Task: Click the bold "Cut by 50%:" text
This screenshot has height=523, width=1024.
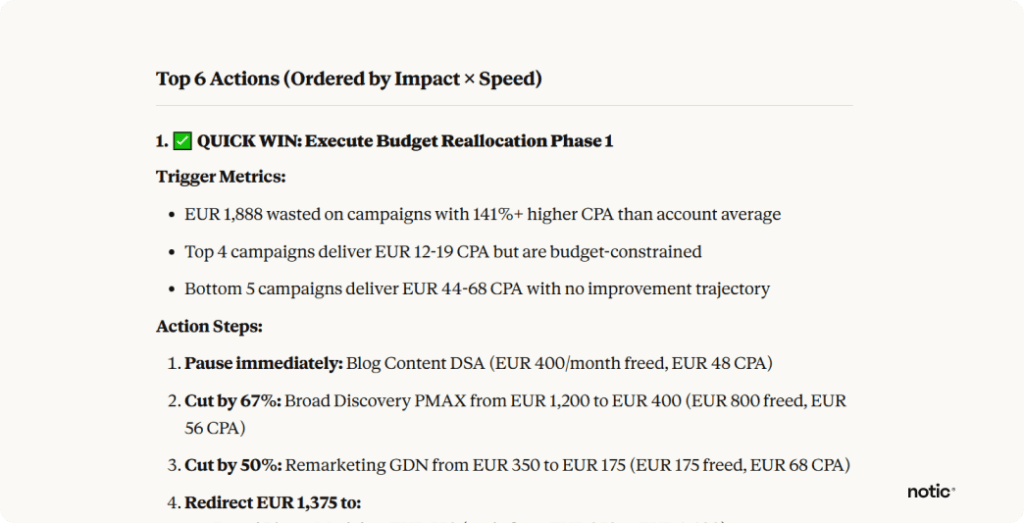Action: 232,465
